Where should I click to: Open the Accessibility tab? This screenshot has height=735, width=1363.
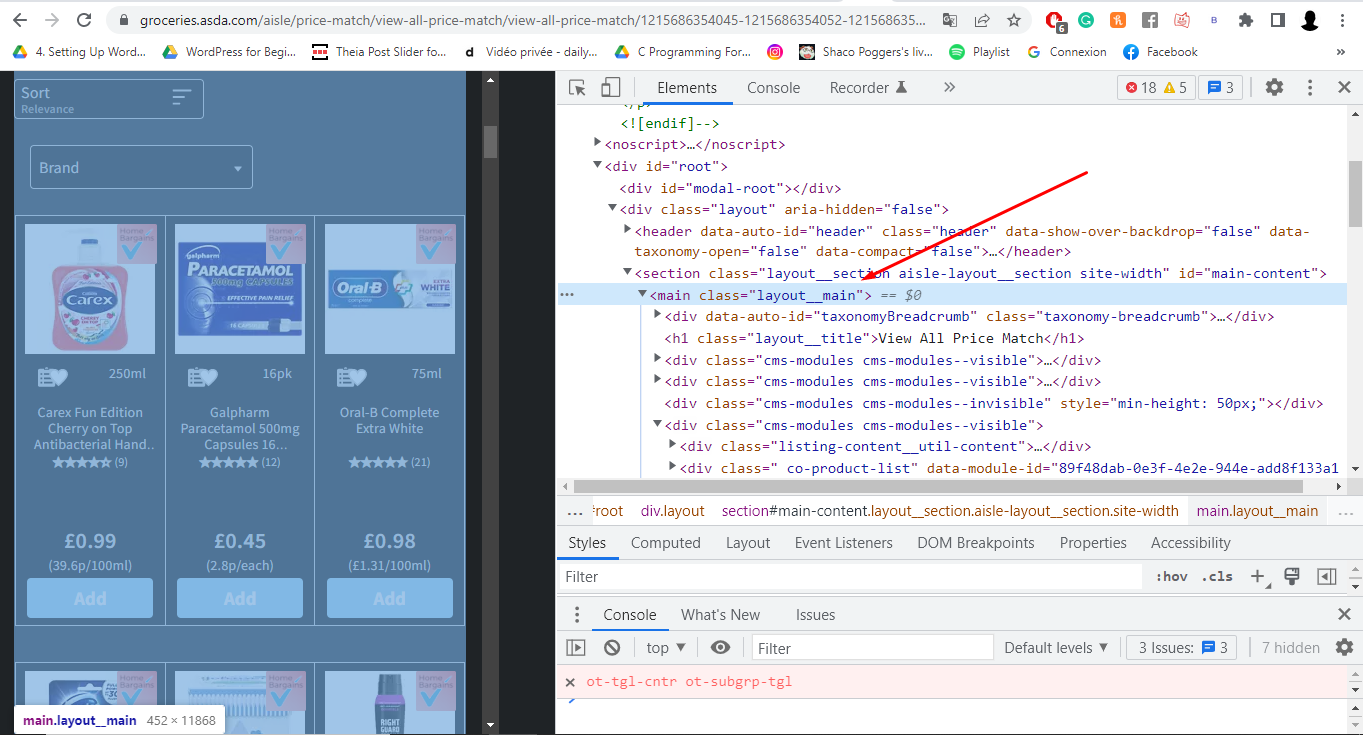(1191, 543)
